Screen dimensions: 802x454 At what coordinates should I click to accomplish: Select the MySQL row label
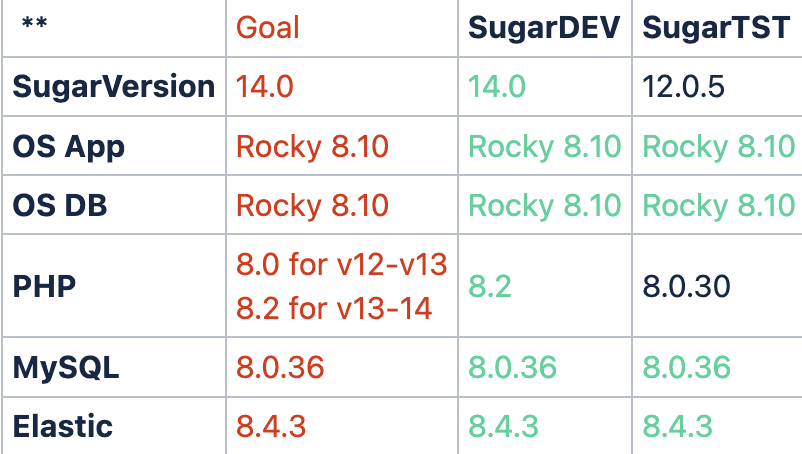[66, 367]
